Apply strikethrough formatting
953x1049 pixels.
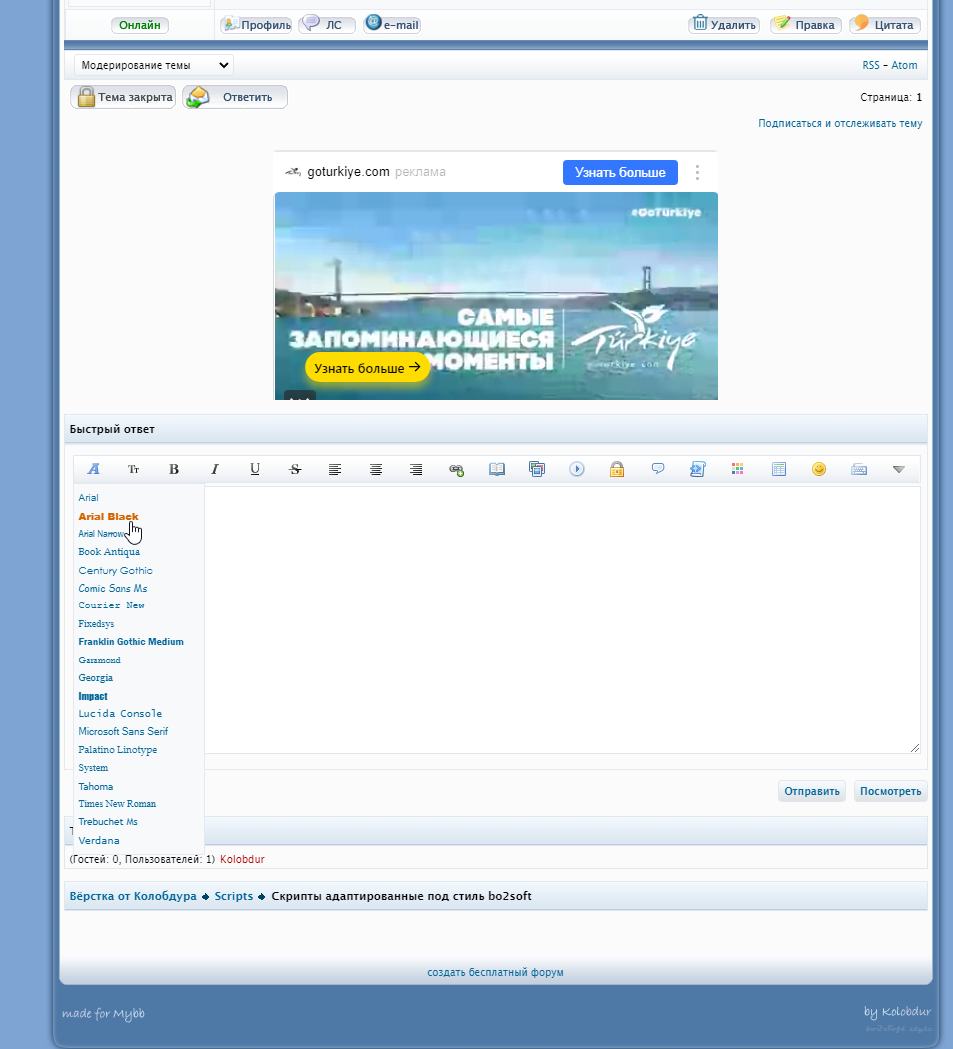[x=295, y=469]
